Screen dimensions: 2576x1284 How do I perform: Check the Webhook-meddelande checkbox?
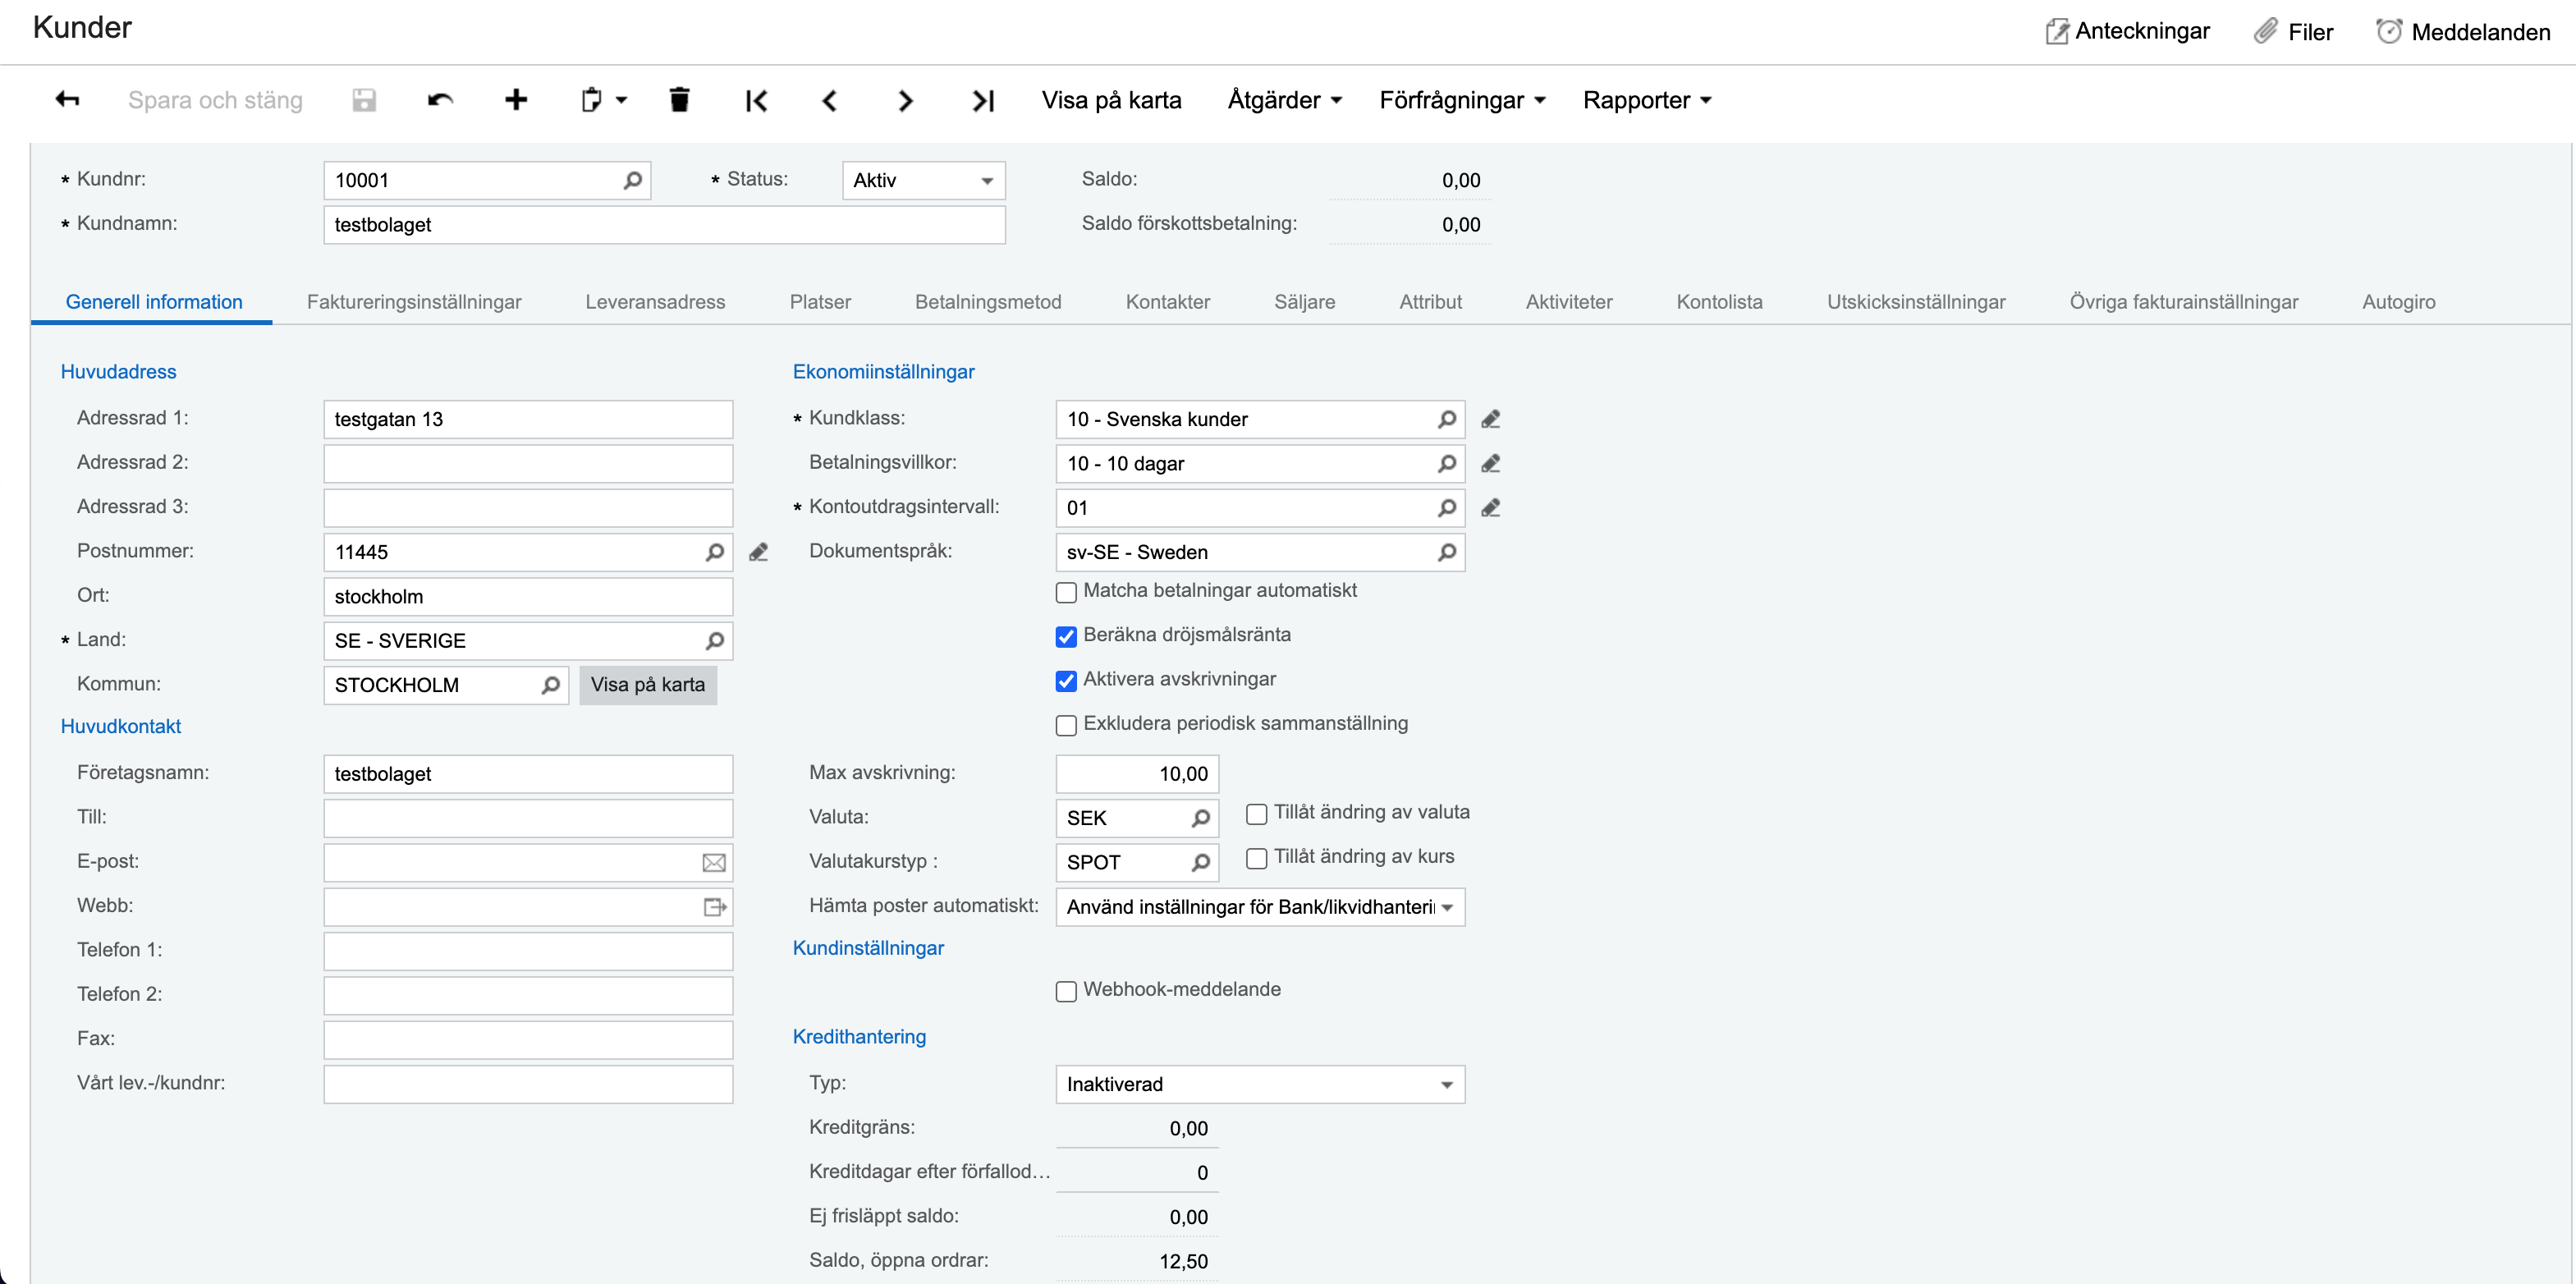pyautogui.click(x=1066, y=991)
